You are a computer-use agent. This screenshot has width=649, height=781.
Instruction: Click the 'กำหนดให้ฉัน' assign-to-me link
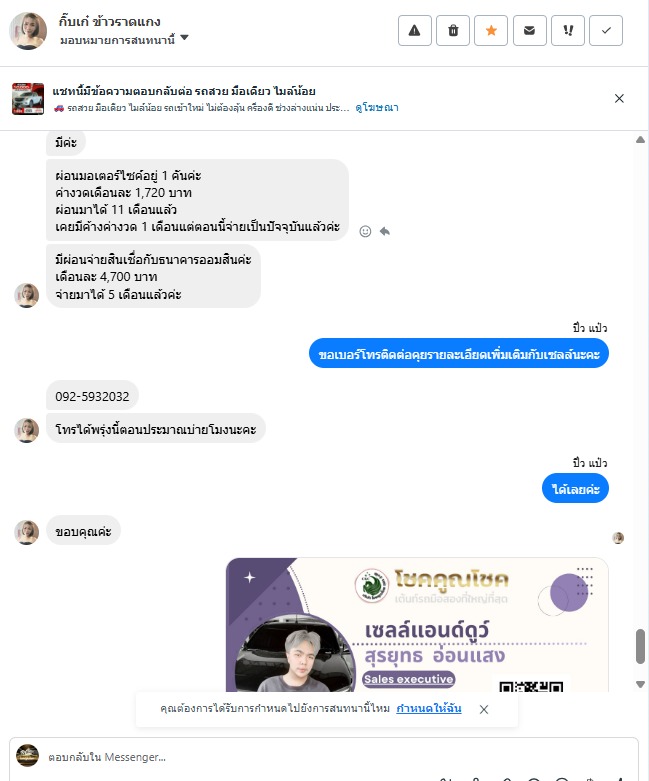429,708
